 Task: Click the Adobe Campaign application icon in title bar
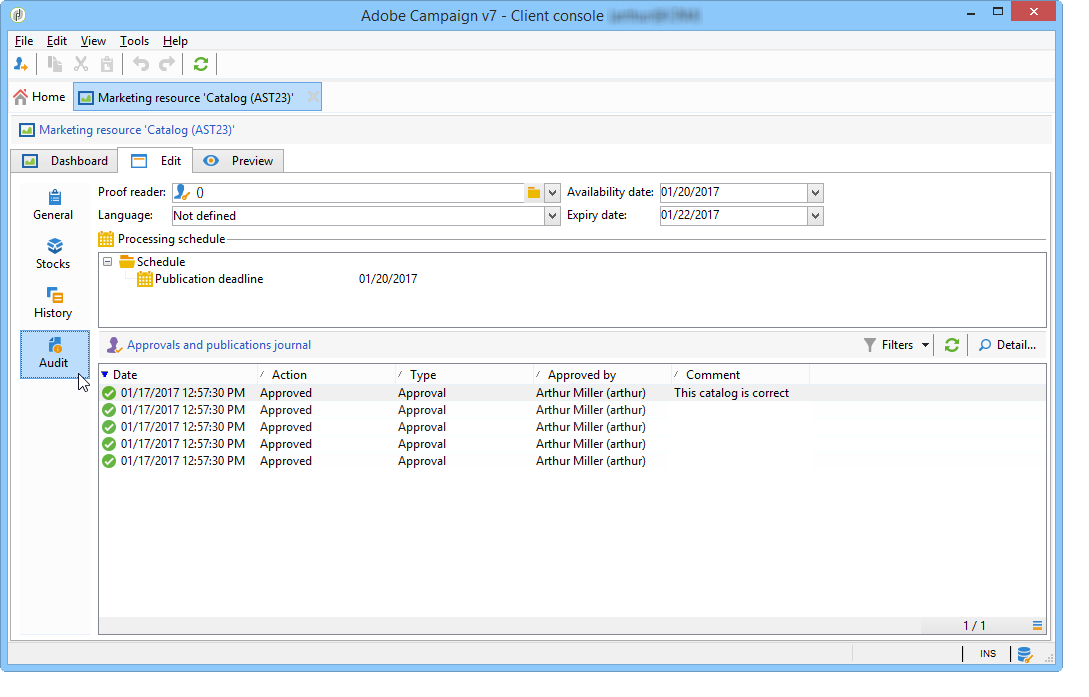pyautogui.click(x=19, y=15)
